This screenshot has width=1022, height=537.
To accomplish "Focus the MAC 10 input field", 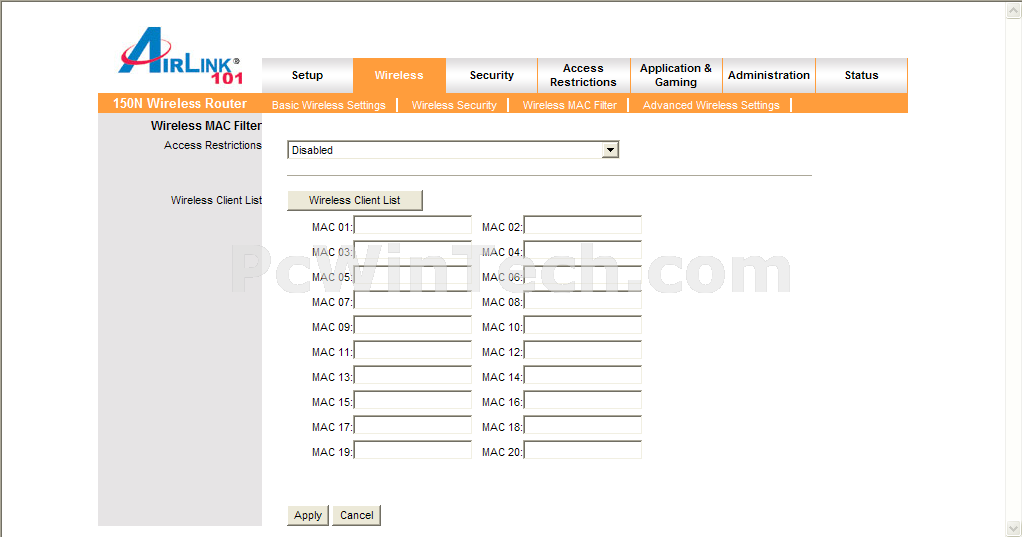I will point(583,325).
